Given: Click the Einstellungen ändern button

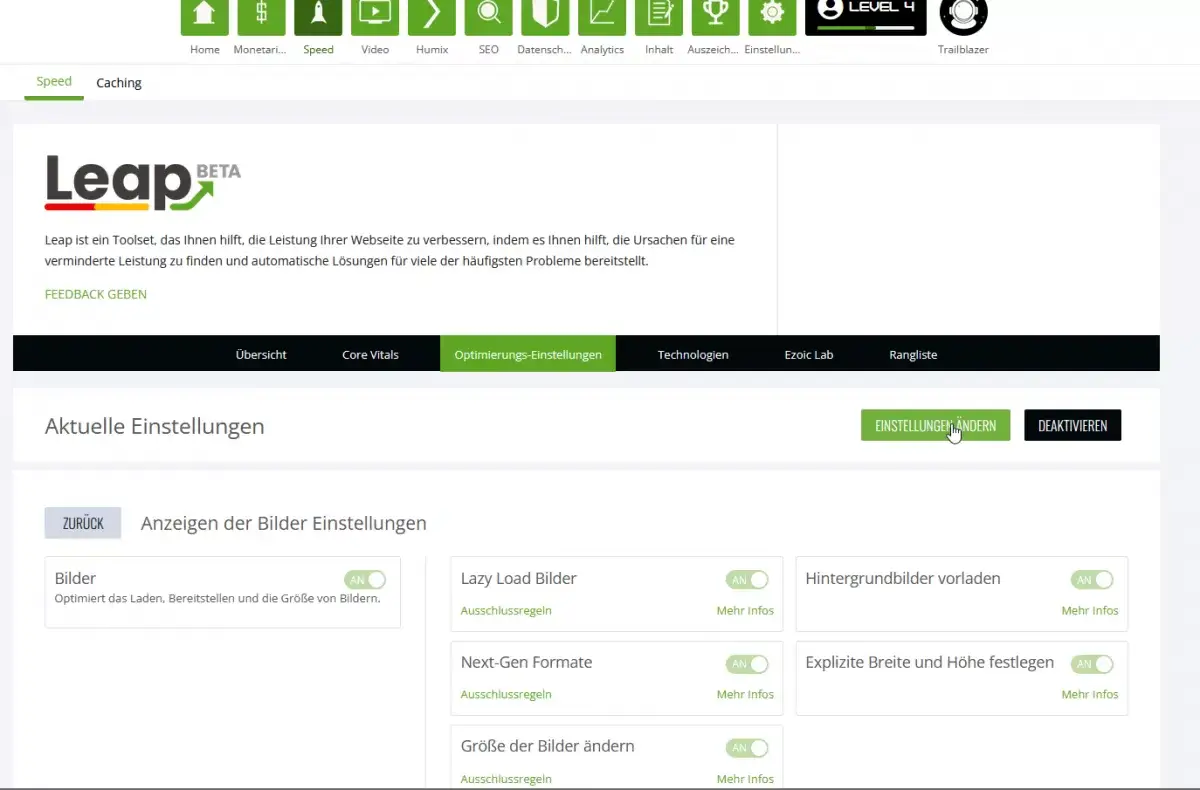Looking at the screenshot, I should [x=935, y=426].
